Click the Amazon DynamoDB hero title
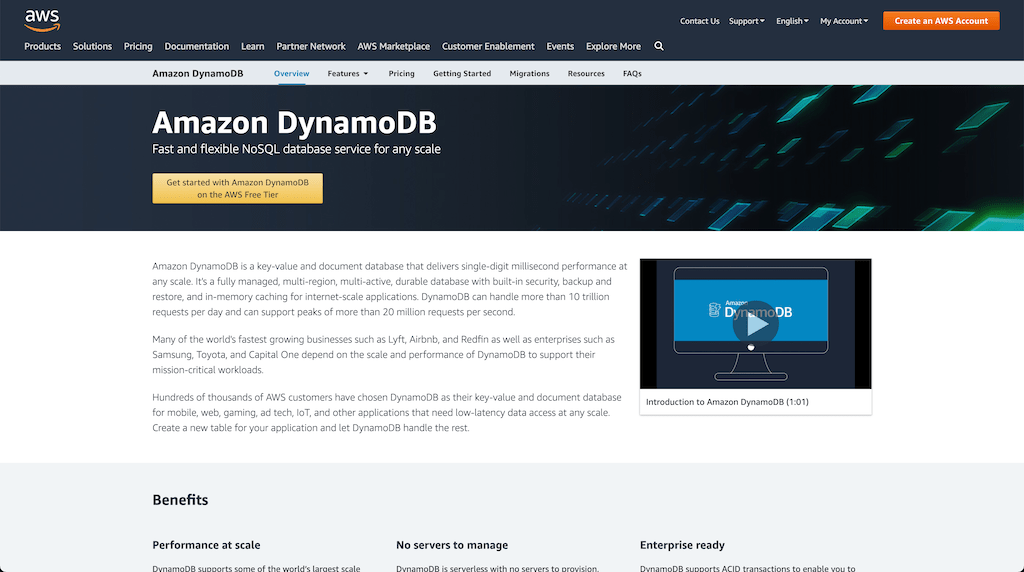 pyautogui.click(x=294, y=123)
